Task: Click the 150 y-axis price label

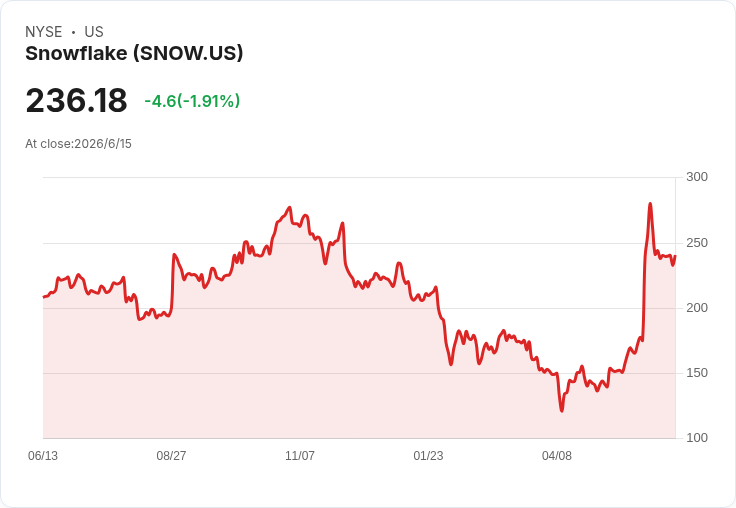Action: [x=697, y=373]
